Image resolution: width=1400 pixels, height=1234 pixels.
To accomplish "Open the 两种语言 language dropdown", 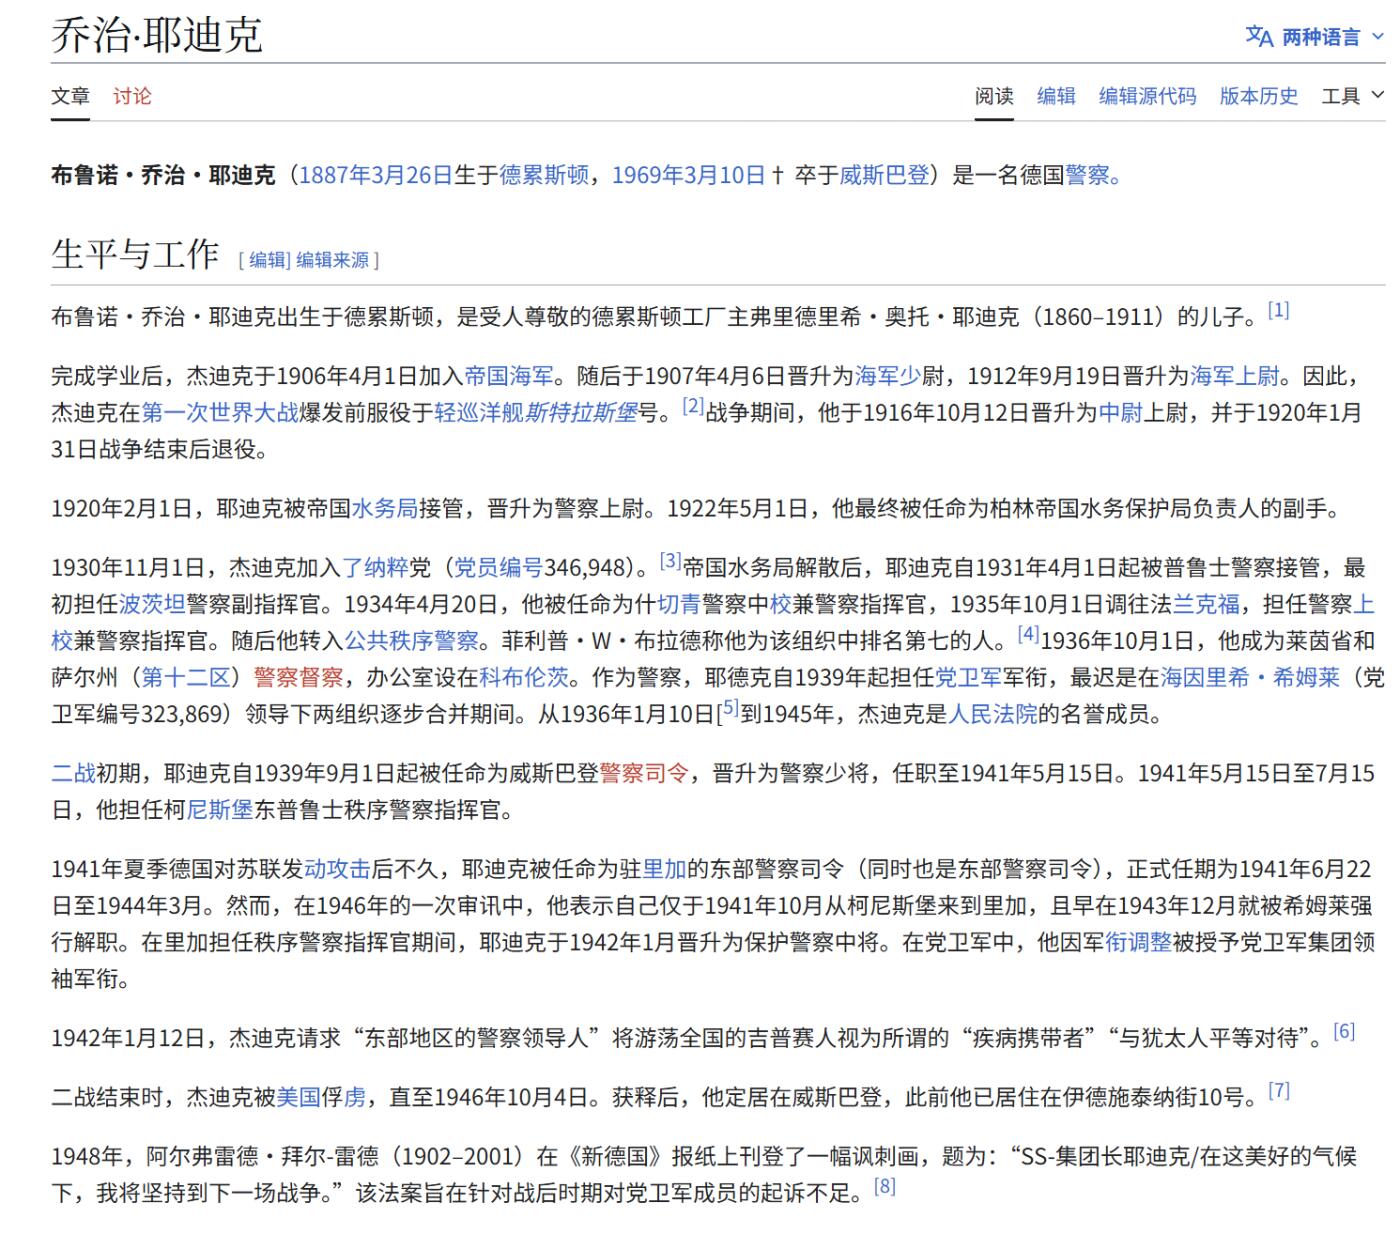I will click(1320, 37).
